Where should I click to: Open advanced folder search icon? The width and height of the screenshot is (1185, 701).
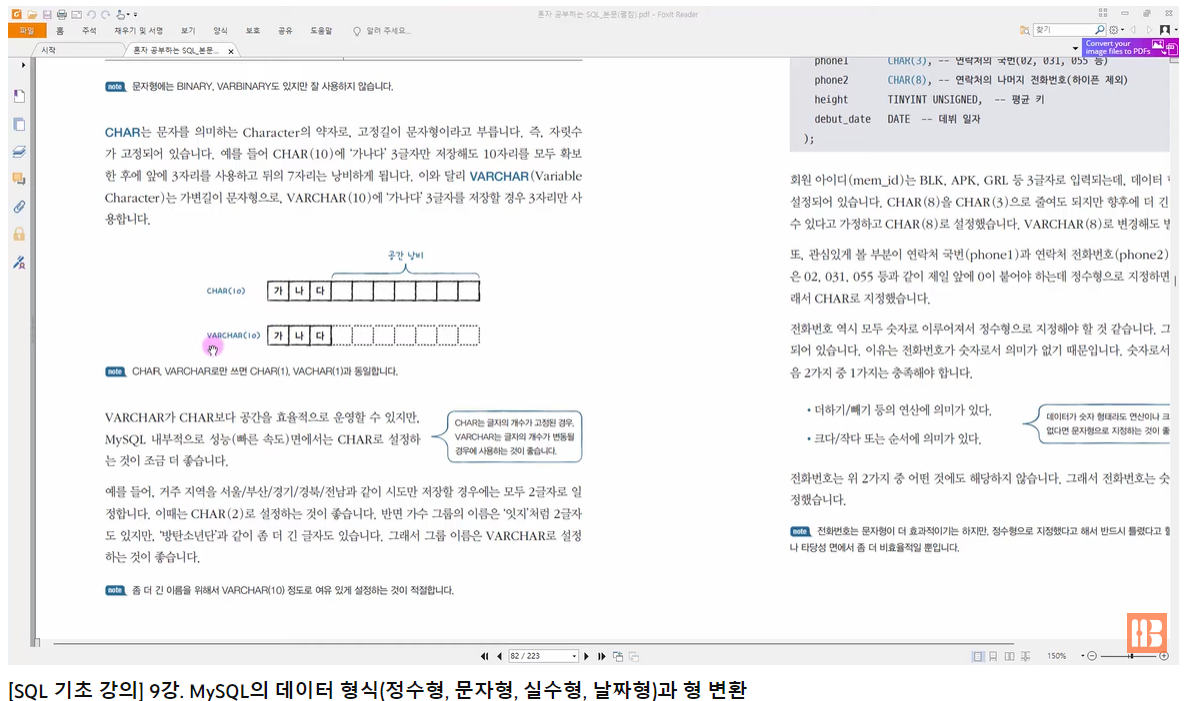point(1025,30)
